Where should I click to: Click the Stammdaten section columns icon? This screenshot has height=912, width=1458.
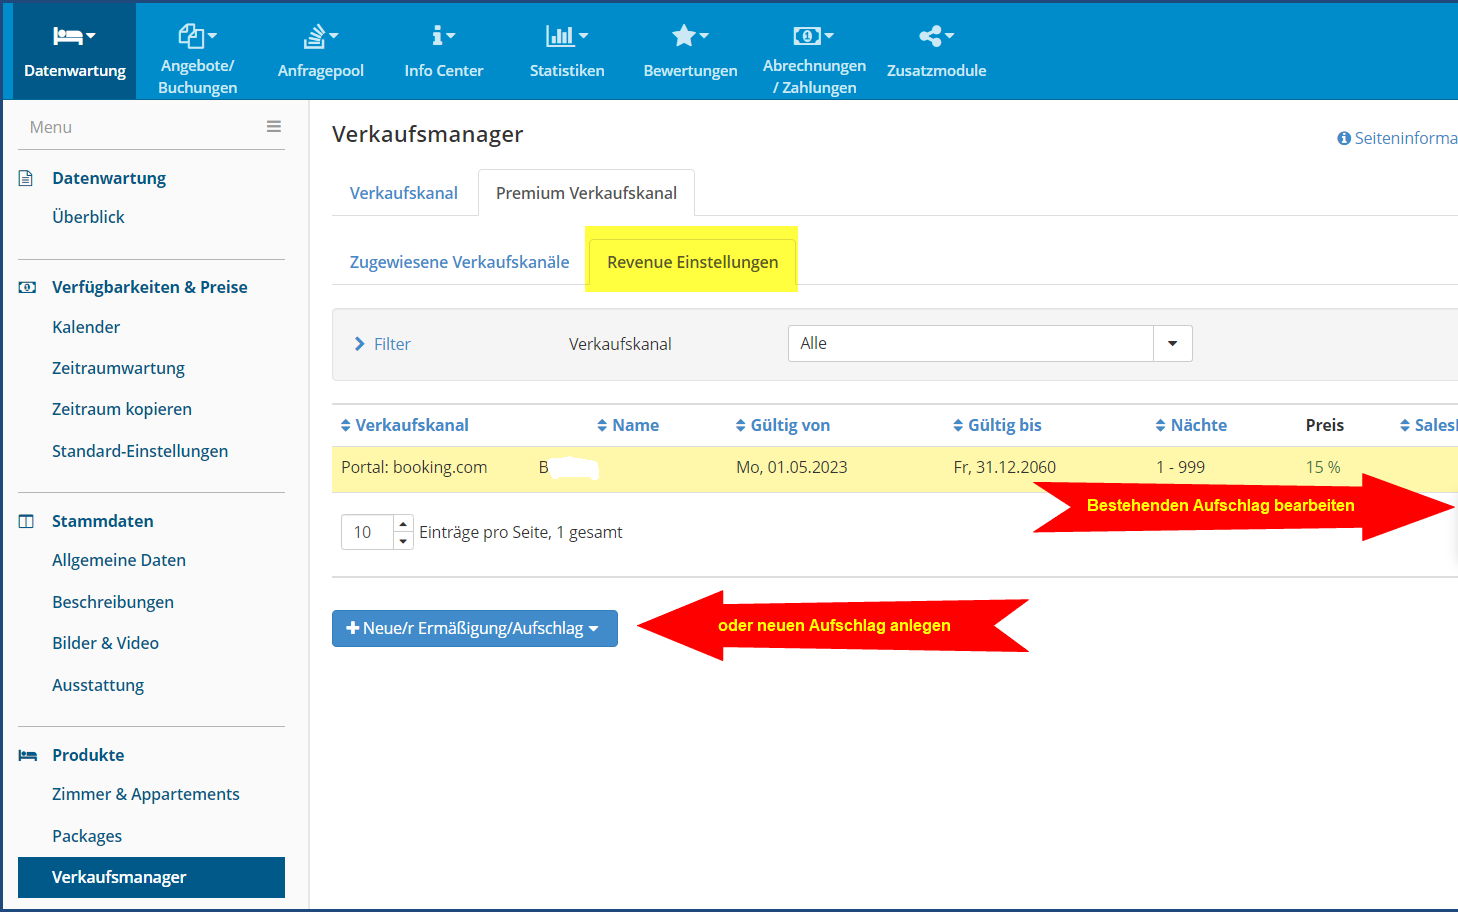[27, 521]
